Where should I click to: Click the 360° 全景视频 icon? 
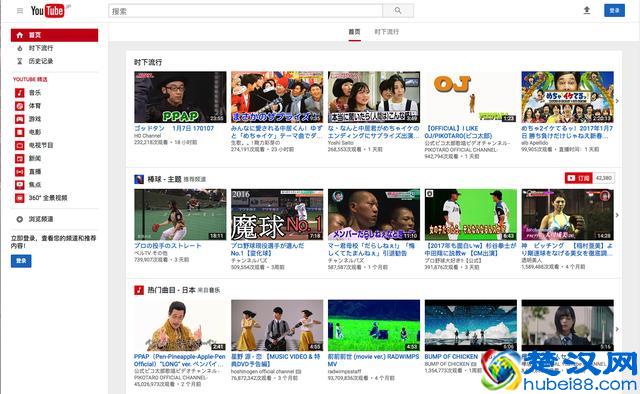[x=20, y=198]
